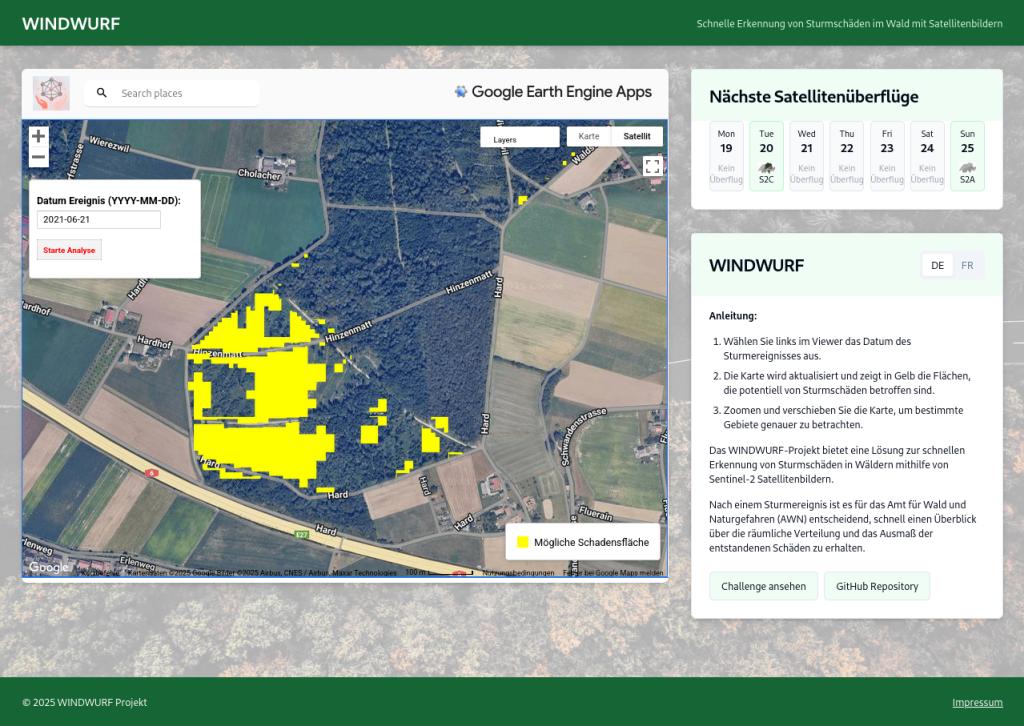Zoom out of the map

[x=39, y=157]
